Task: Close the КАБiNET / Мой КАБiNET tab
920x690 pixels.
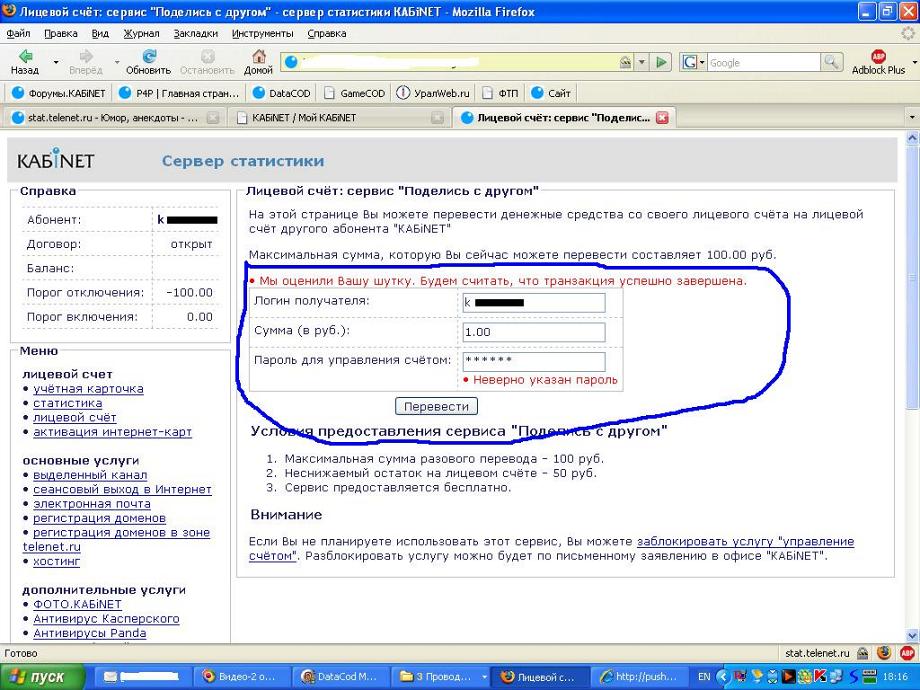Action: 437,118
